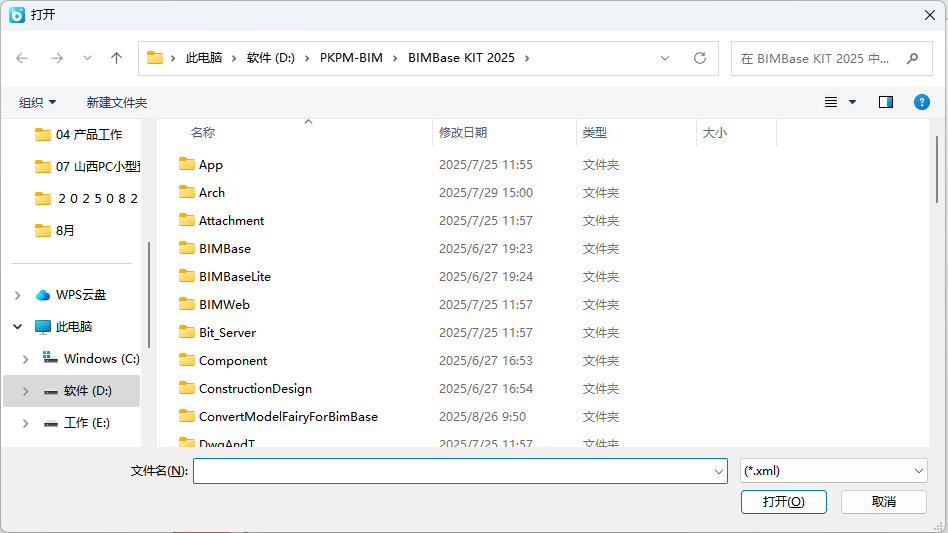Collapse the 此电脑 tree node
948x533 pixels.
[18, 327]
